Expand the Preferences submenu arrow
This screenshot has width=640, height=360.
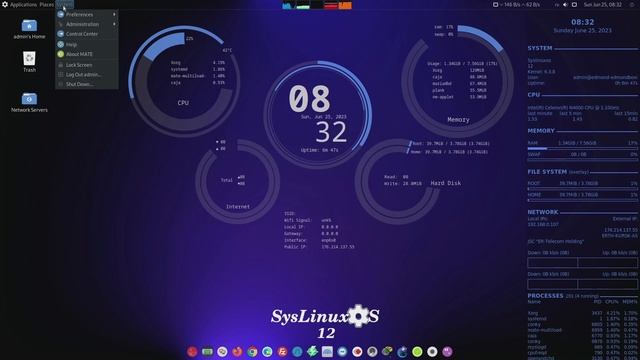coord(114,14)
